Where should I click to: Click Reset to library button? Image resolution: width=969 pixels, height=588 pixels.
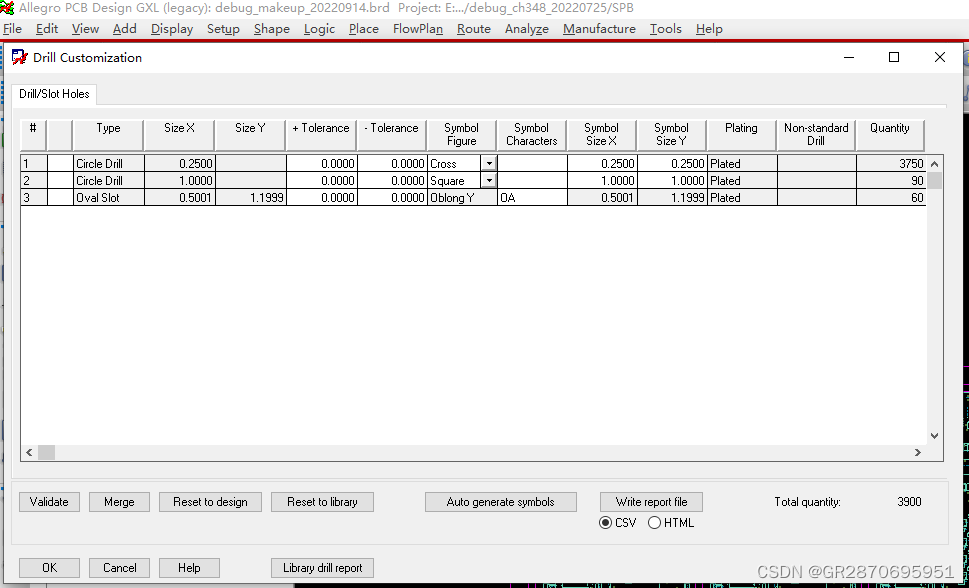322,502
